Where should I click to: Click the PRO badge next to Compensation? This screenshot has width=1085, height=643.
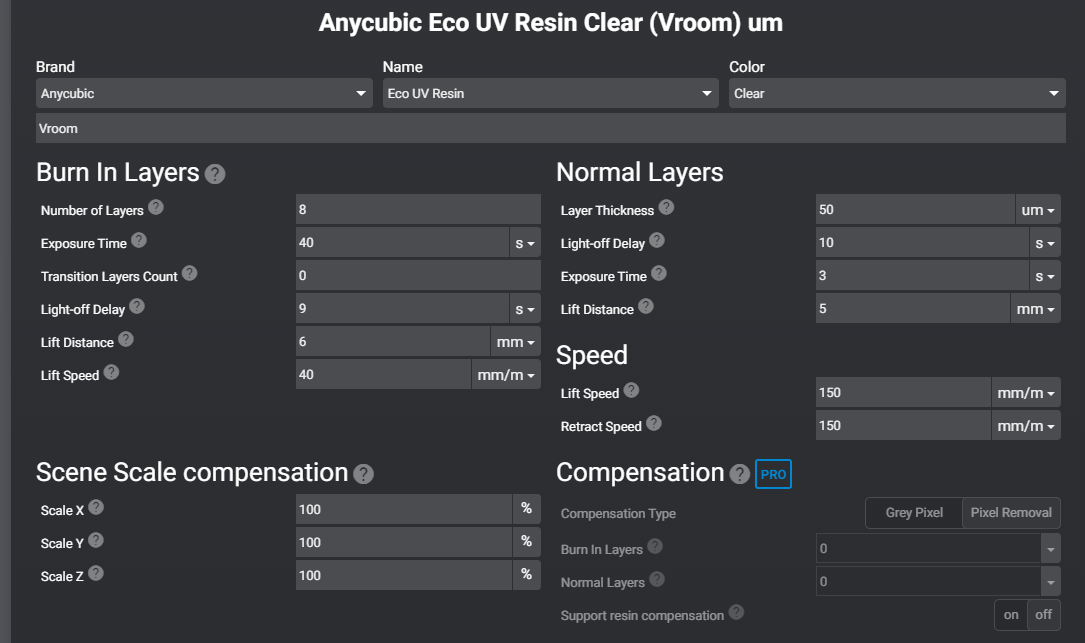click(x=773, y=475)
